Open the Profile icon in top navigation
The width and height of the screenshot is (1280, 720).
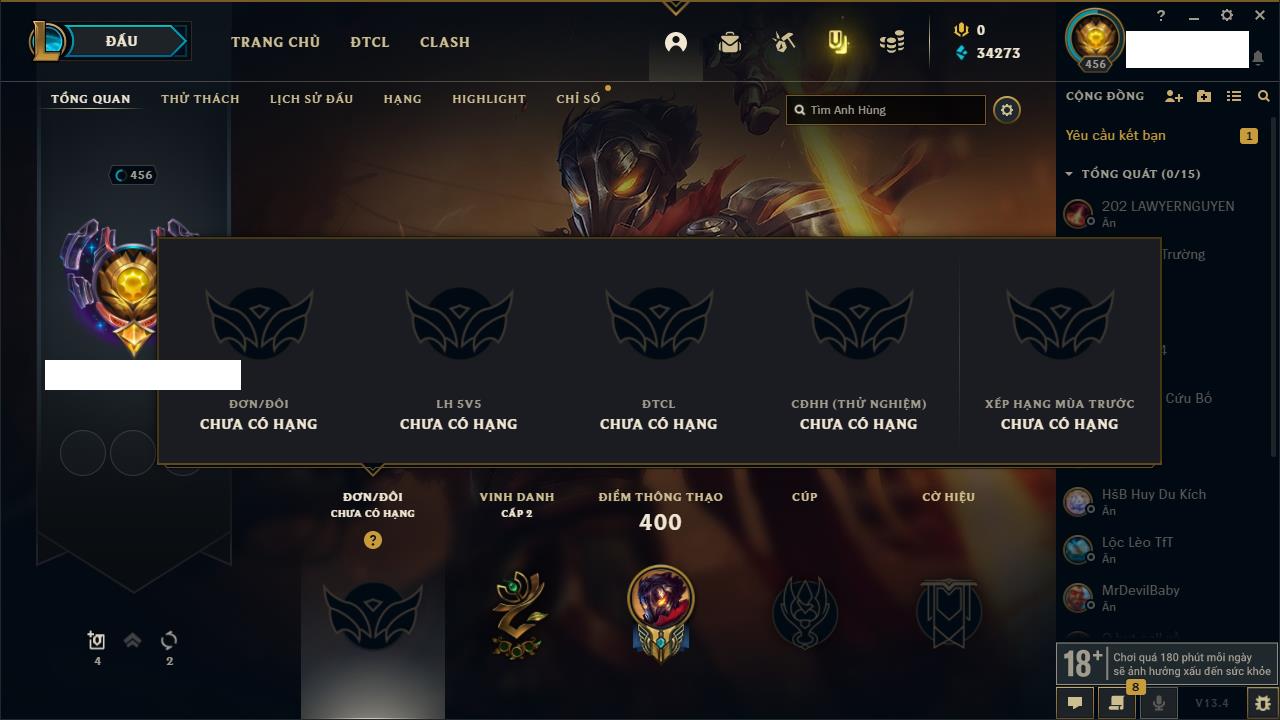click(676, 42)
